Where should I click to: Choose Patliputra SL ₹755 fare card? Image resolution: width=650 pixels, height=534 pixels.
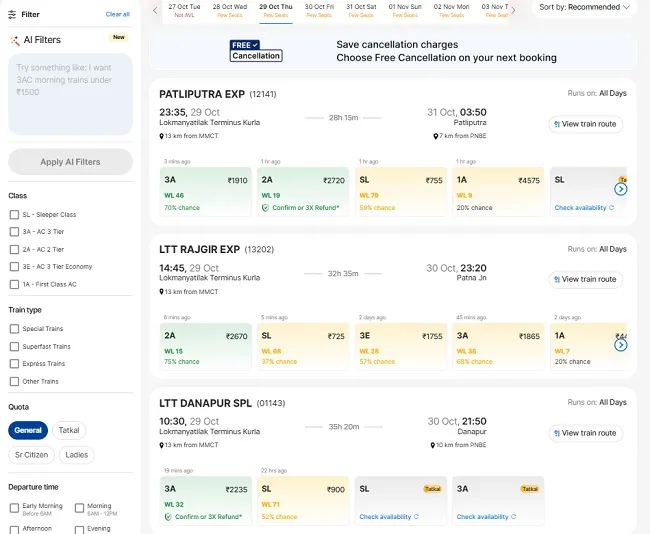click(401, 192)
